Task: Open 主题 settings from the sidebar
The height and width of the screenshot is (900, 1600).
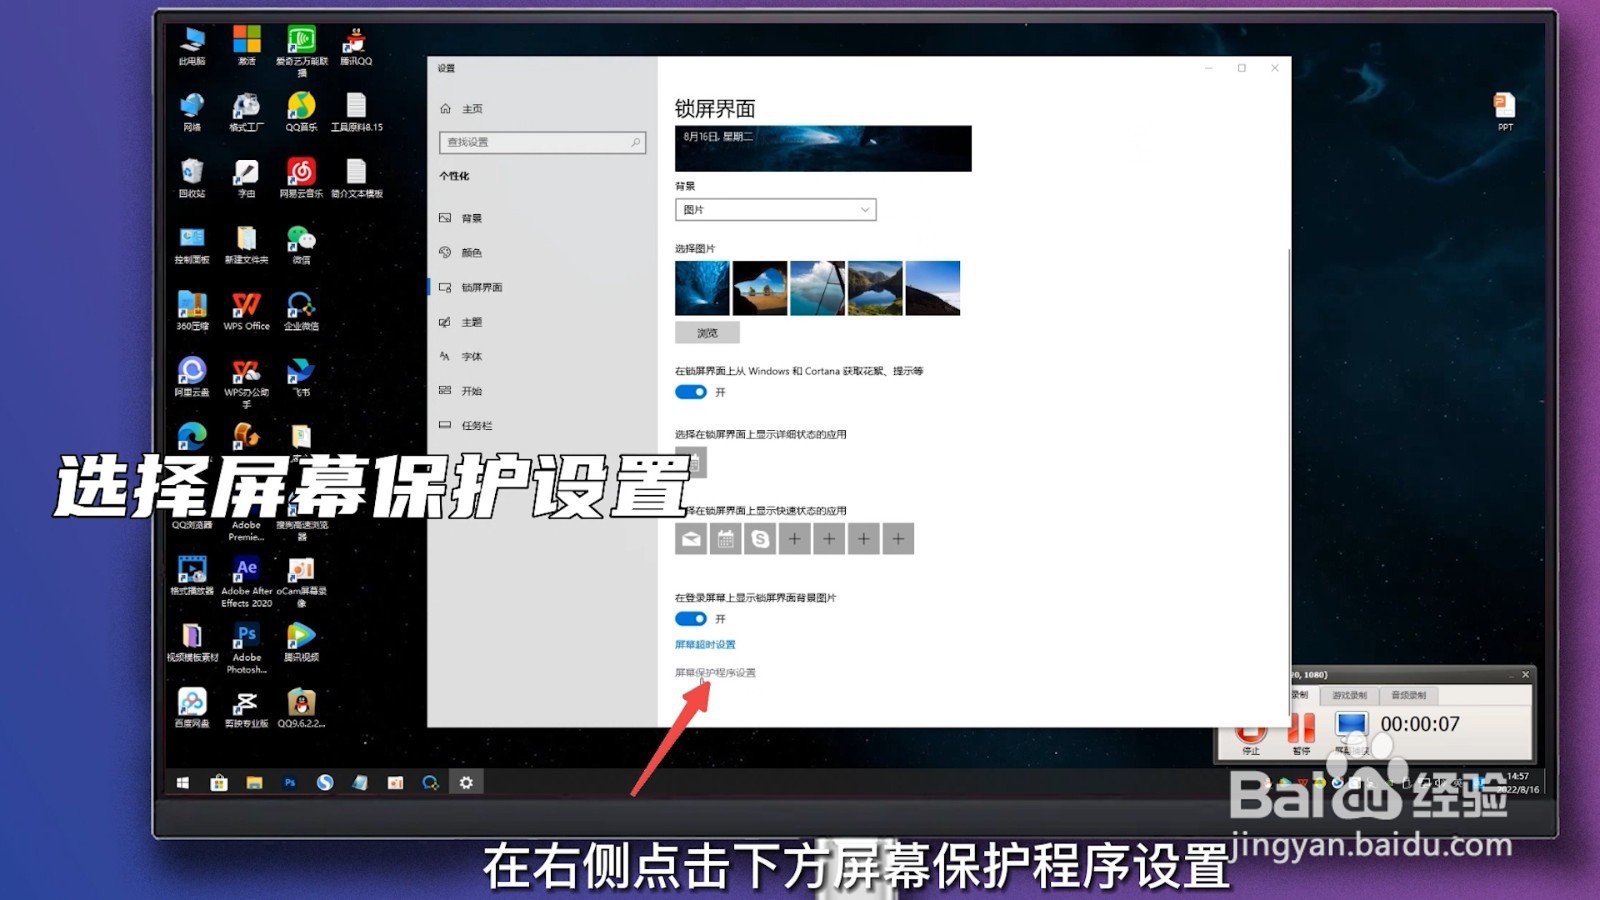Action: 471,321
